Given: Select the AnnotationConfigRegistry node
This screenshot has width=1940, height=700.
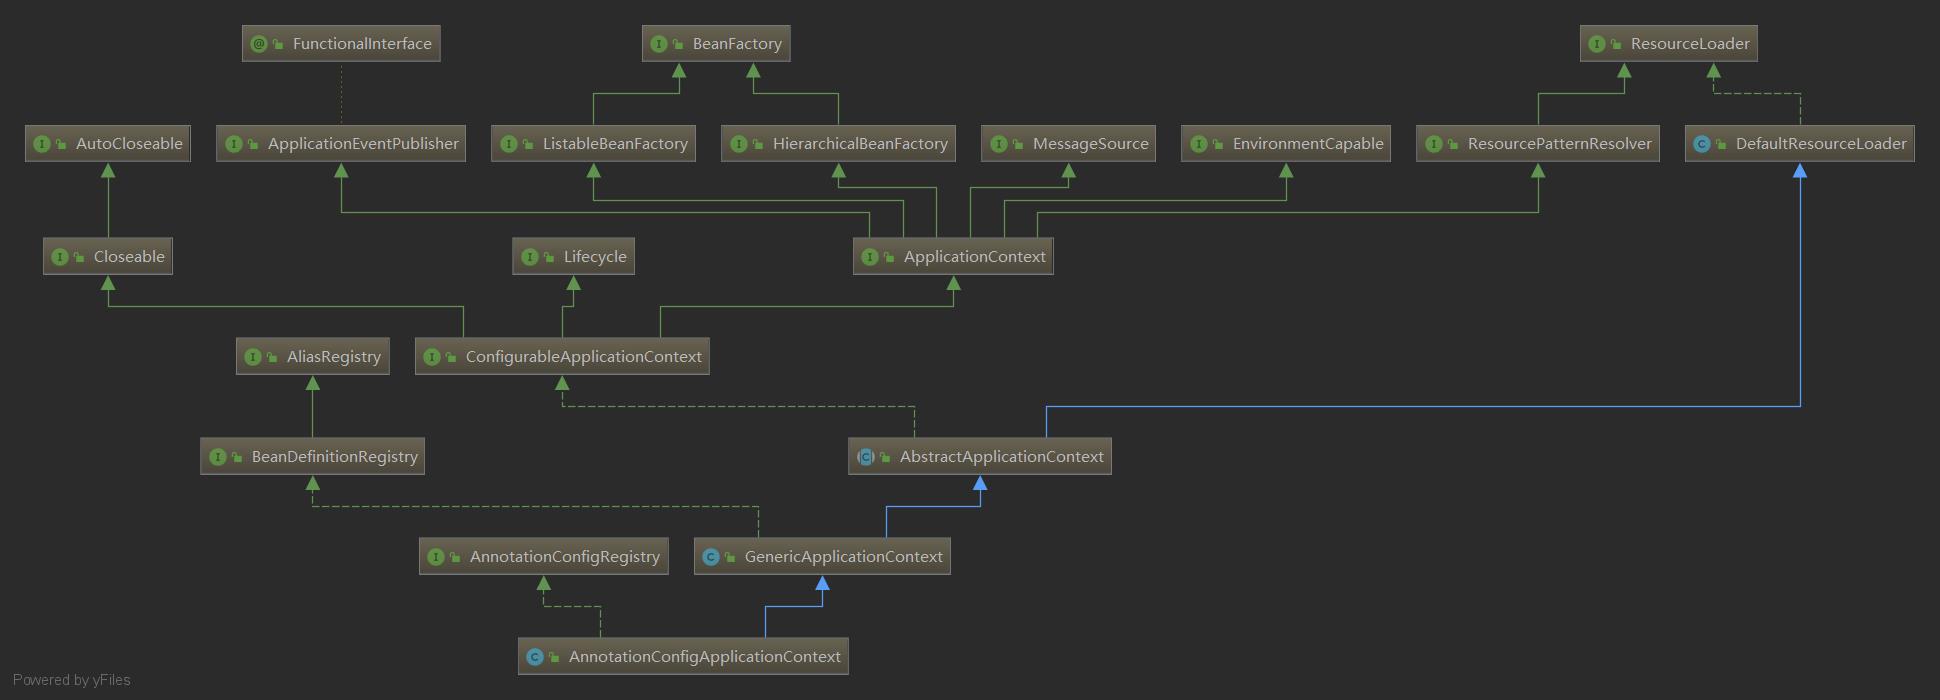Looking at the screenshot, I should (543, 557).
